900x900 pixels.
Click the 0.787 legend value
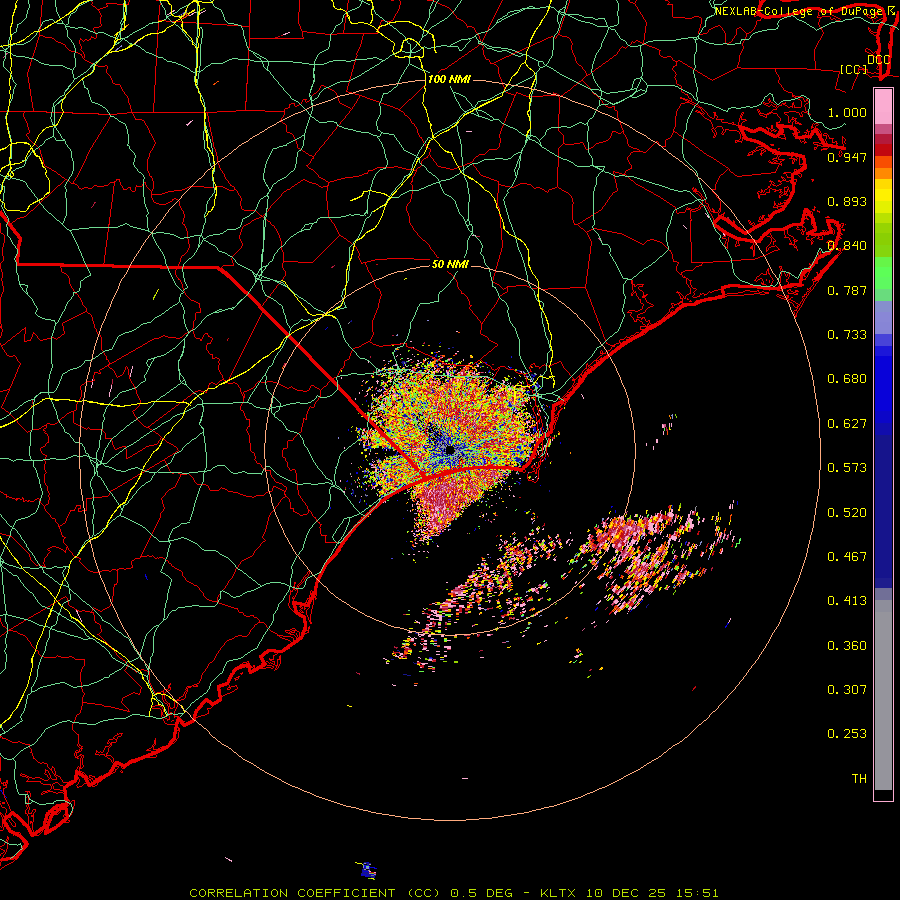[847, 290]
